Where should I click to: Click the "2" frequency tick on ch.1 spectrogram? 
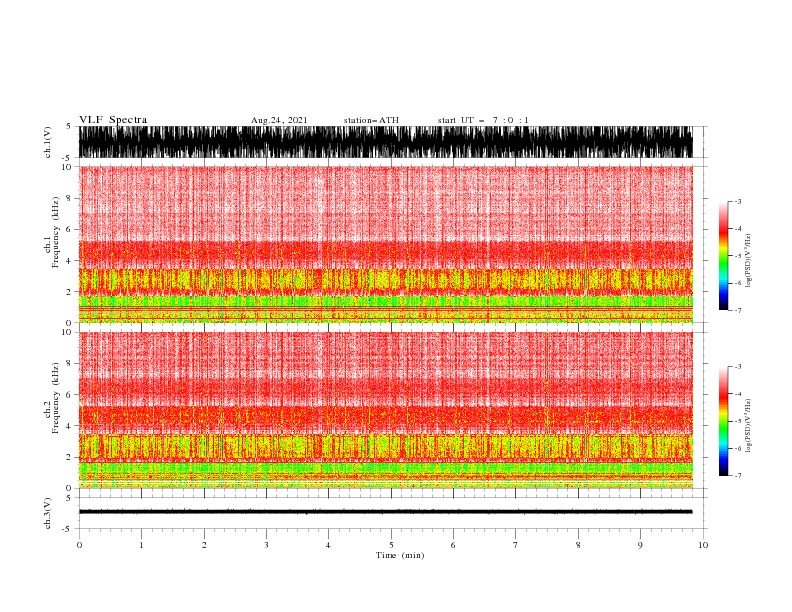tap(70, 292)
